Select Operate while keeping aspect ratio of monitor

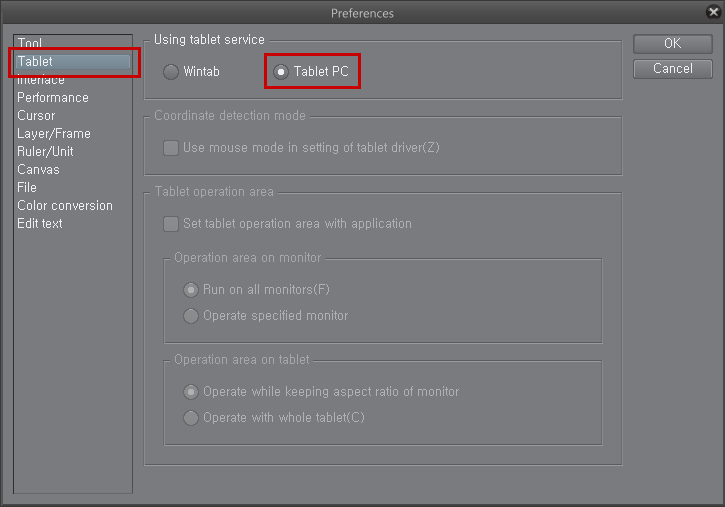coord(191,392)
